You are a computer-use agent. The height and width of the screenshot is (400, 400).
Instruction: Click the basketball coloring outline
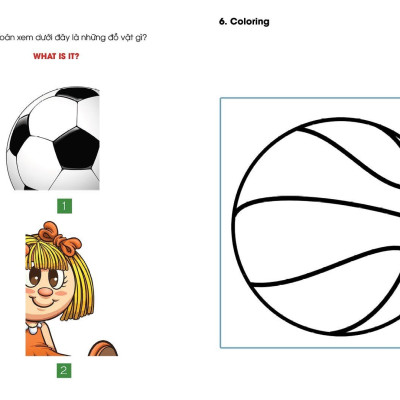click(x=316, y=227)
